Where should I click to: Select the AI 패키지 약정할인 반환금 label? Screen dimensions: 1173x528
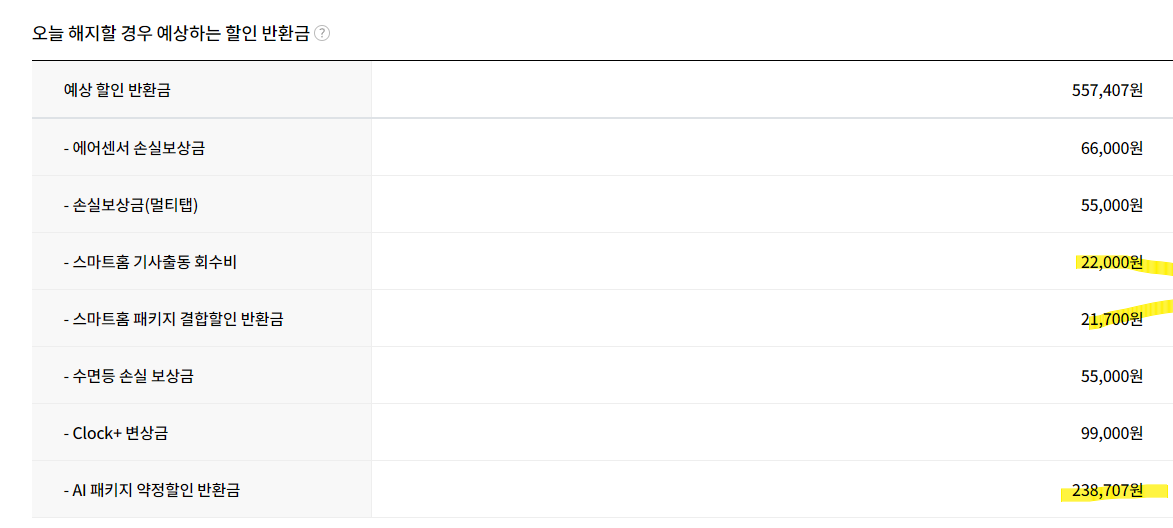coord(152,490)
